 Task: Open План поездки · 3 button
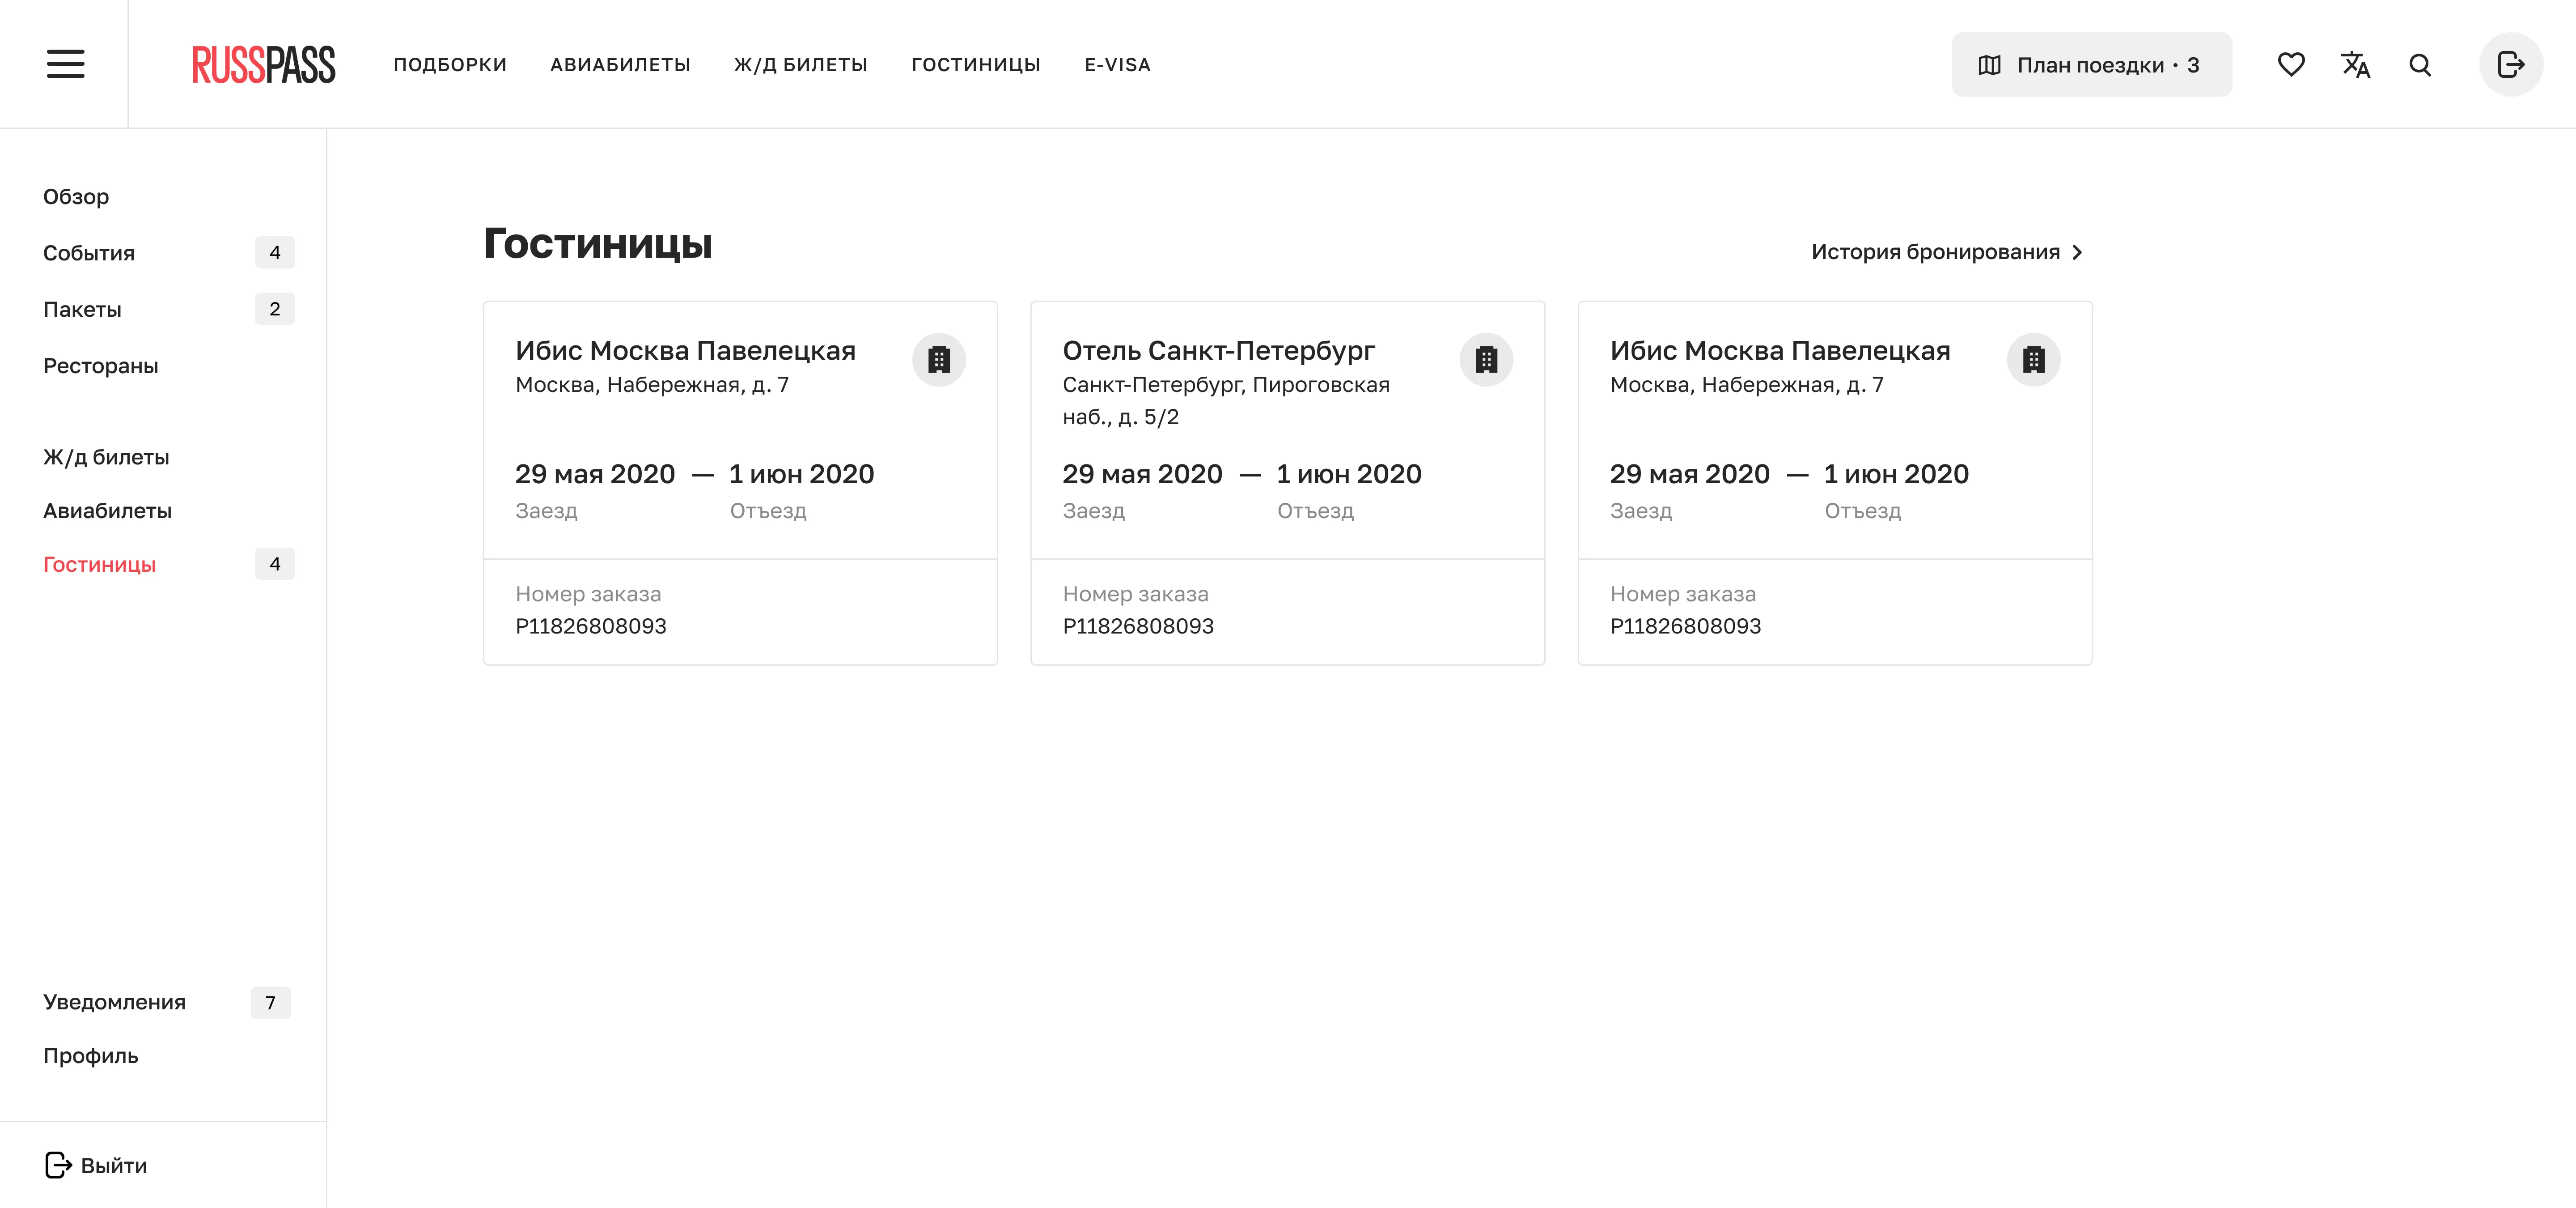[x=2091, y=65]
